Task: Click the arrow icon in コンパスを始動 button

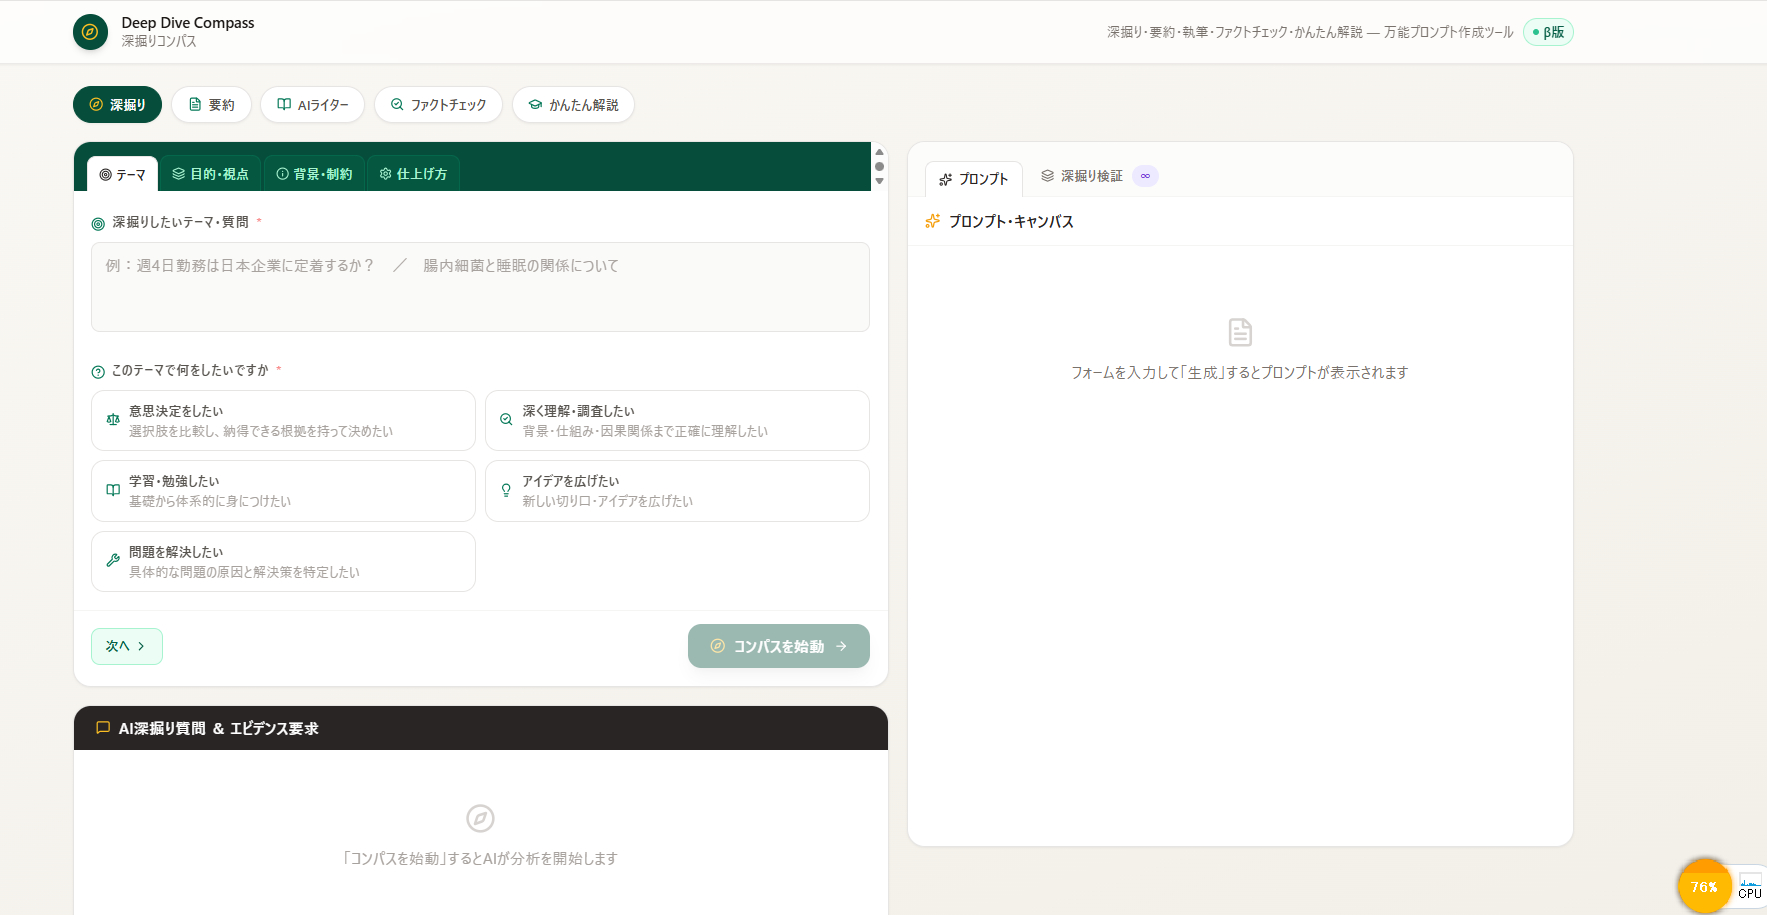Action: pyautogui.click(x=841, y=646)
